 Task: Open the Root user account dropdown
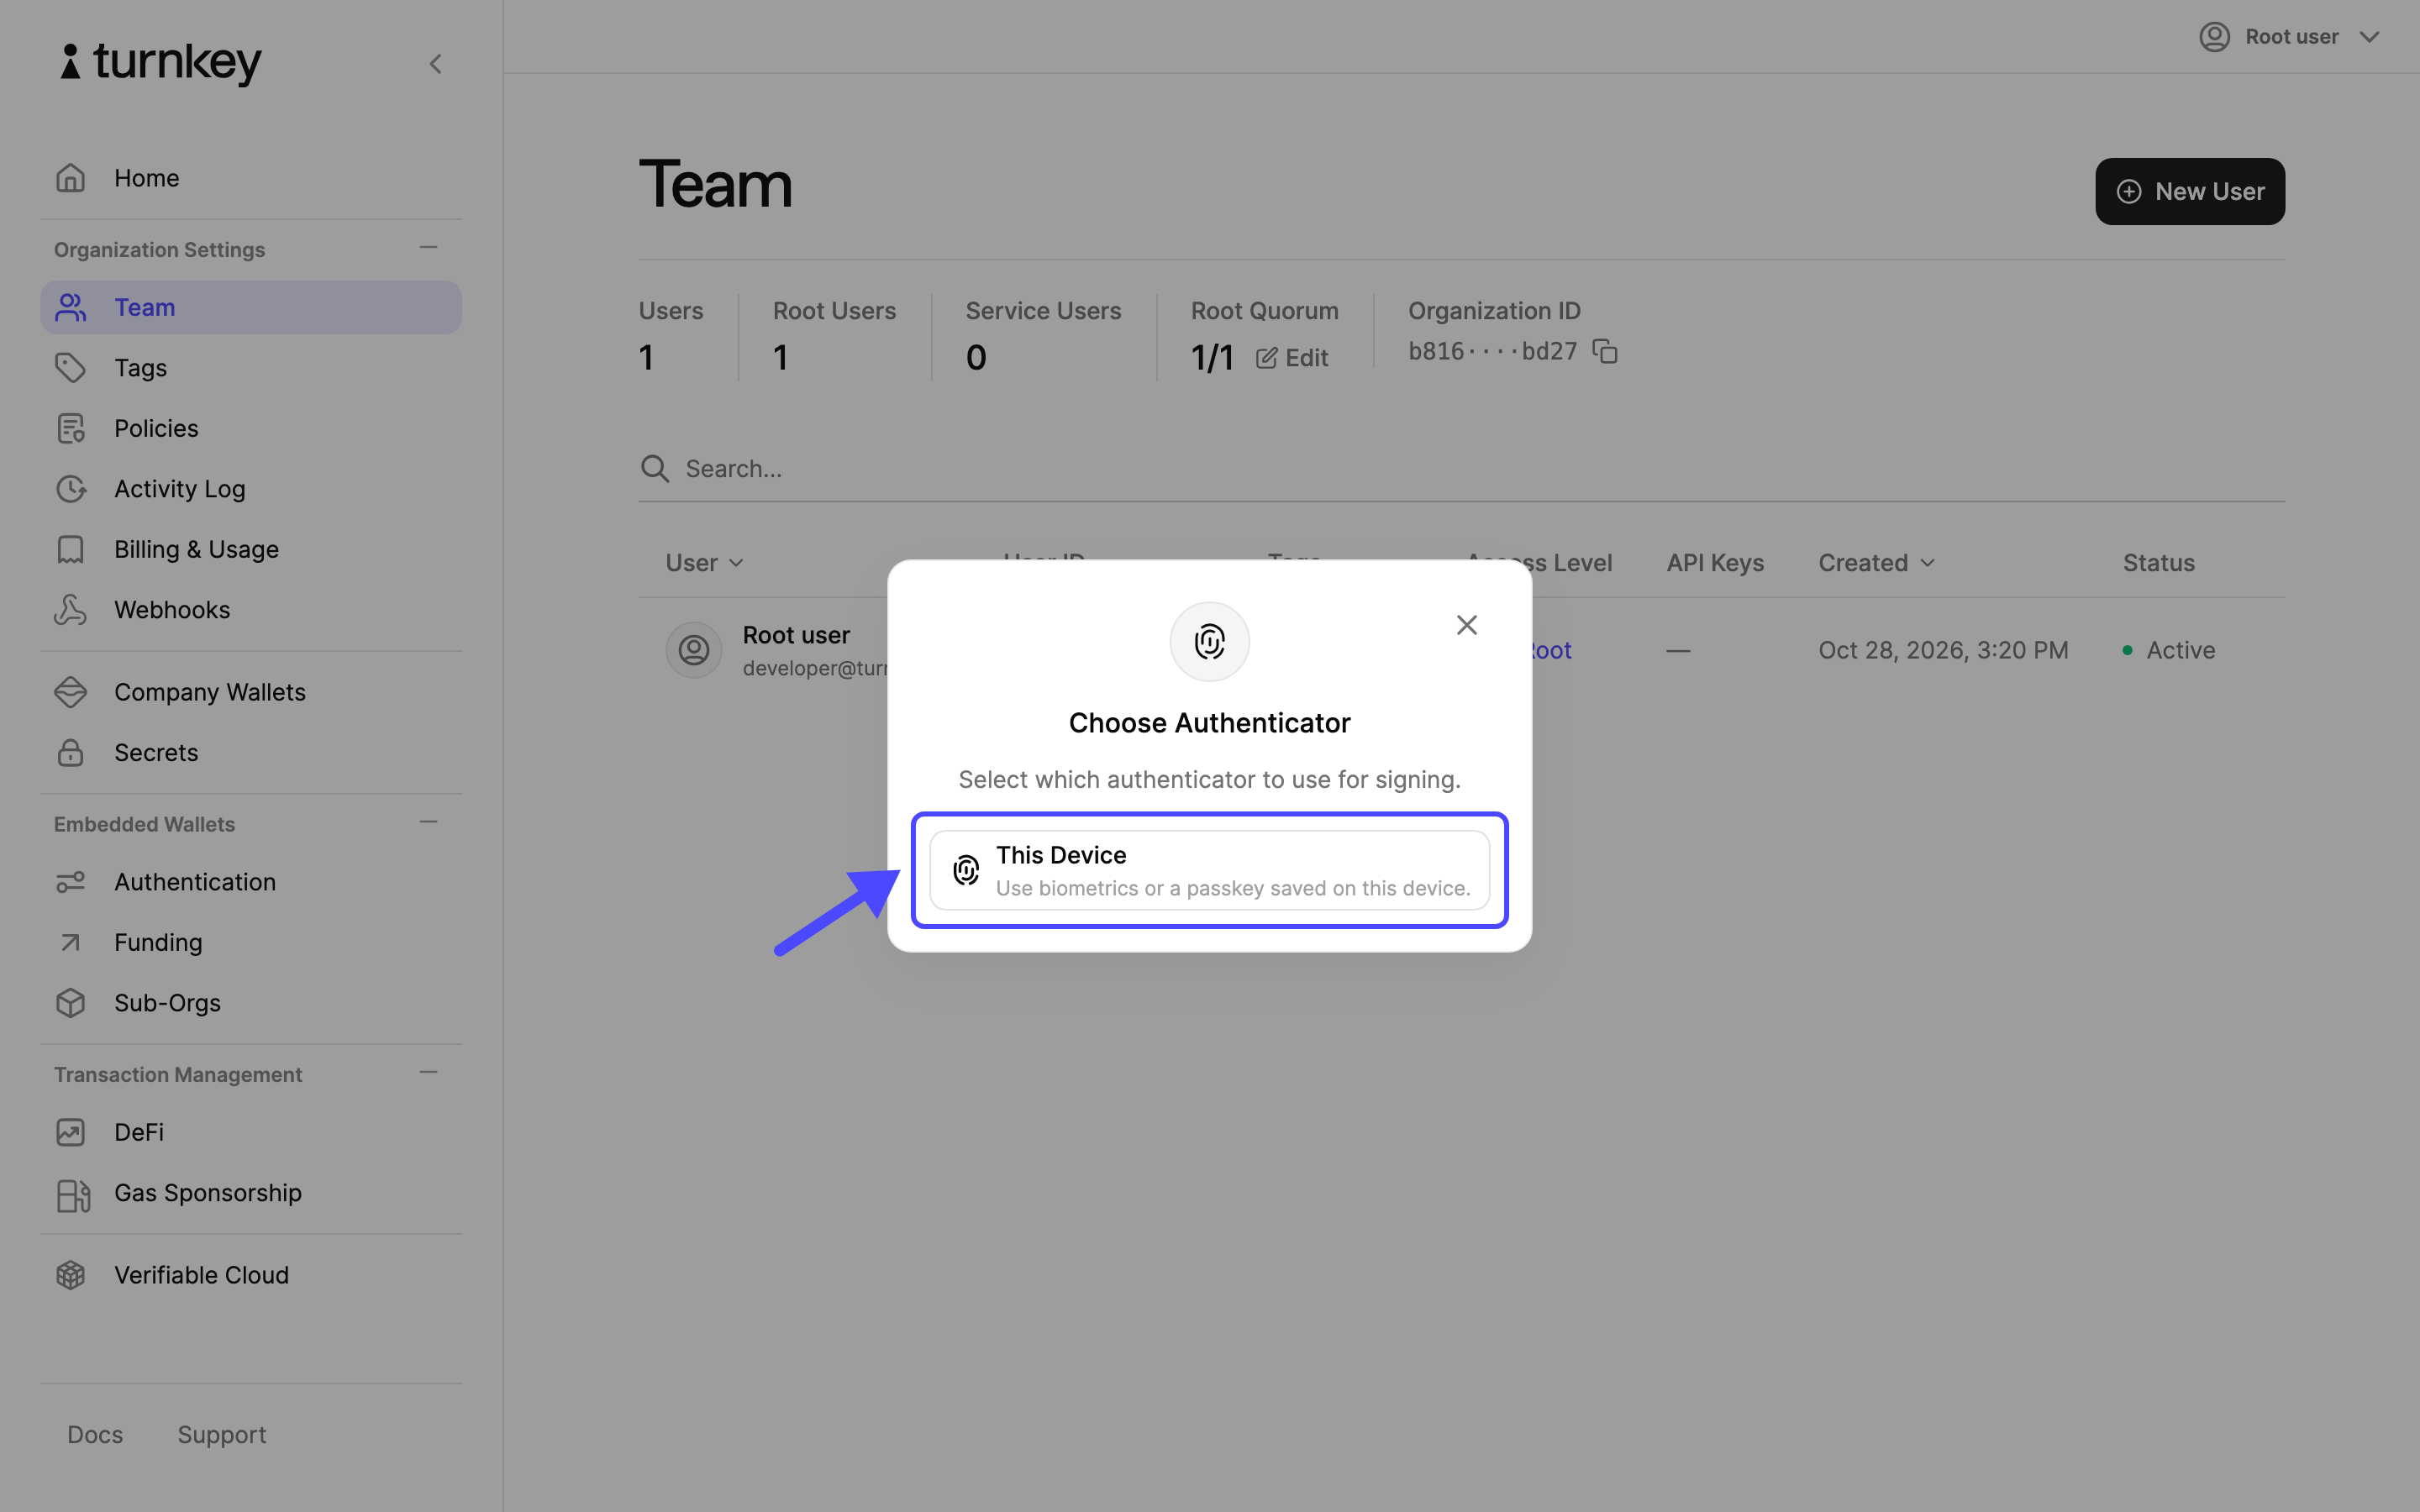tap(2290, 37)
